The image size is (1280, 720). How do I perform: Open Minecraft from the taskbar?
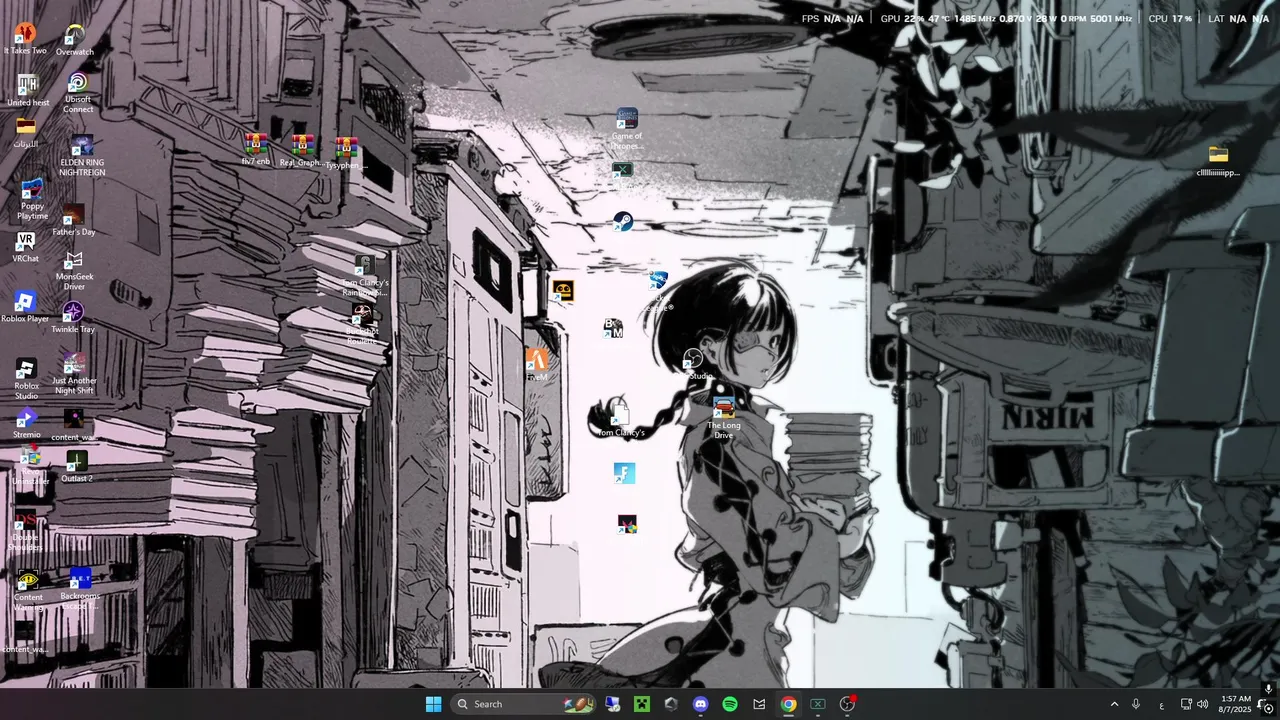(x=642, y=704)
